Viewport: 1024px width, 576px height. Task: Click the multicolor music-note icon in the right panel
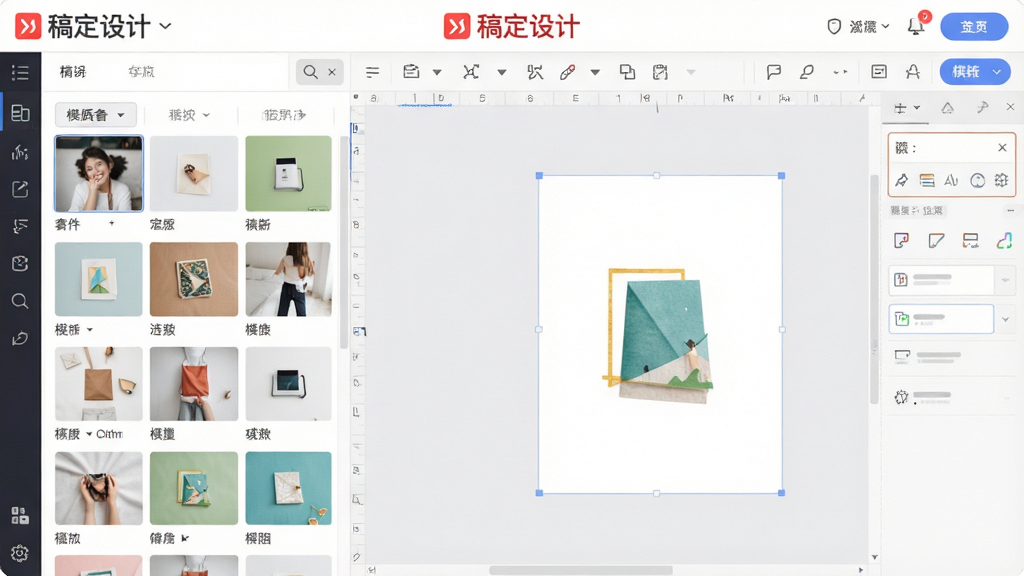coord(1004,241)
